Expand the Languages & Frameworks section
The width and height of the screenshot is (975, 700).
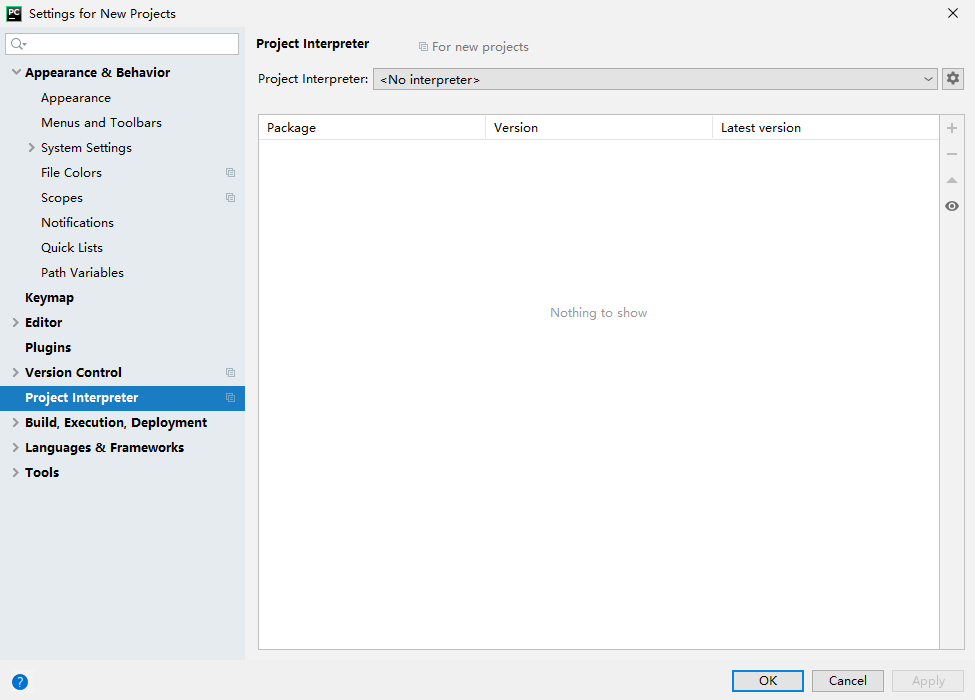16,448
